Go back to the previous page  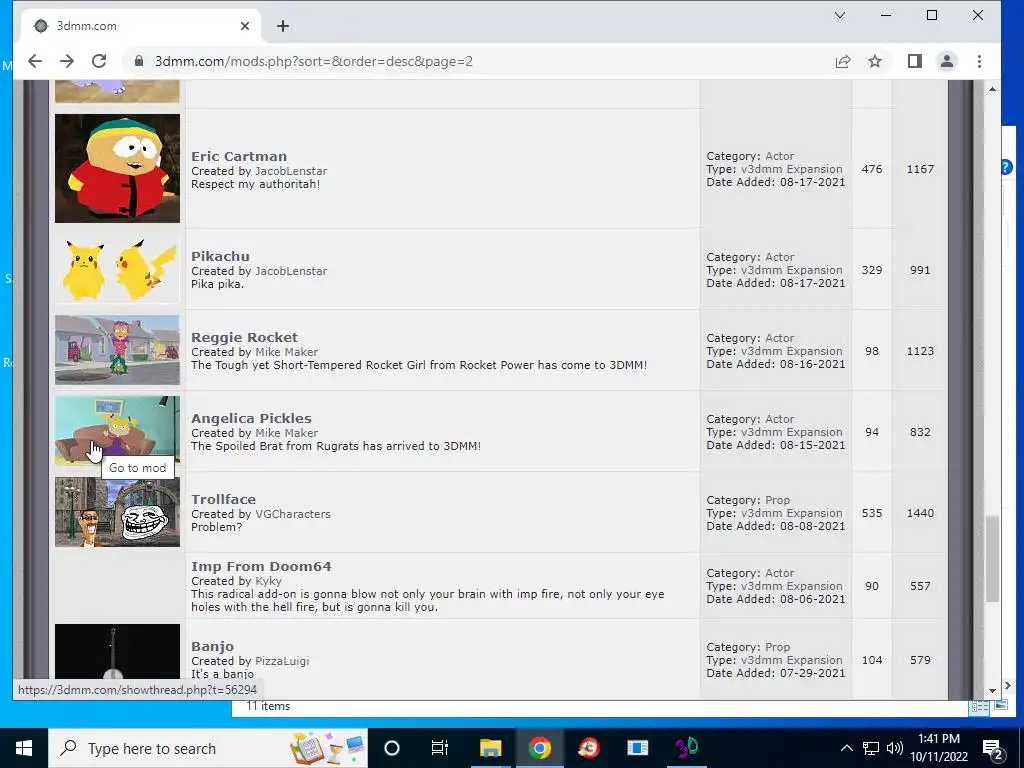[x=35, y=61]
